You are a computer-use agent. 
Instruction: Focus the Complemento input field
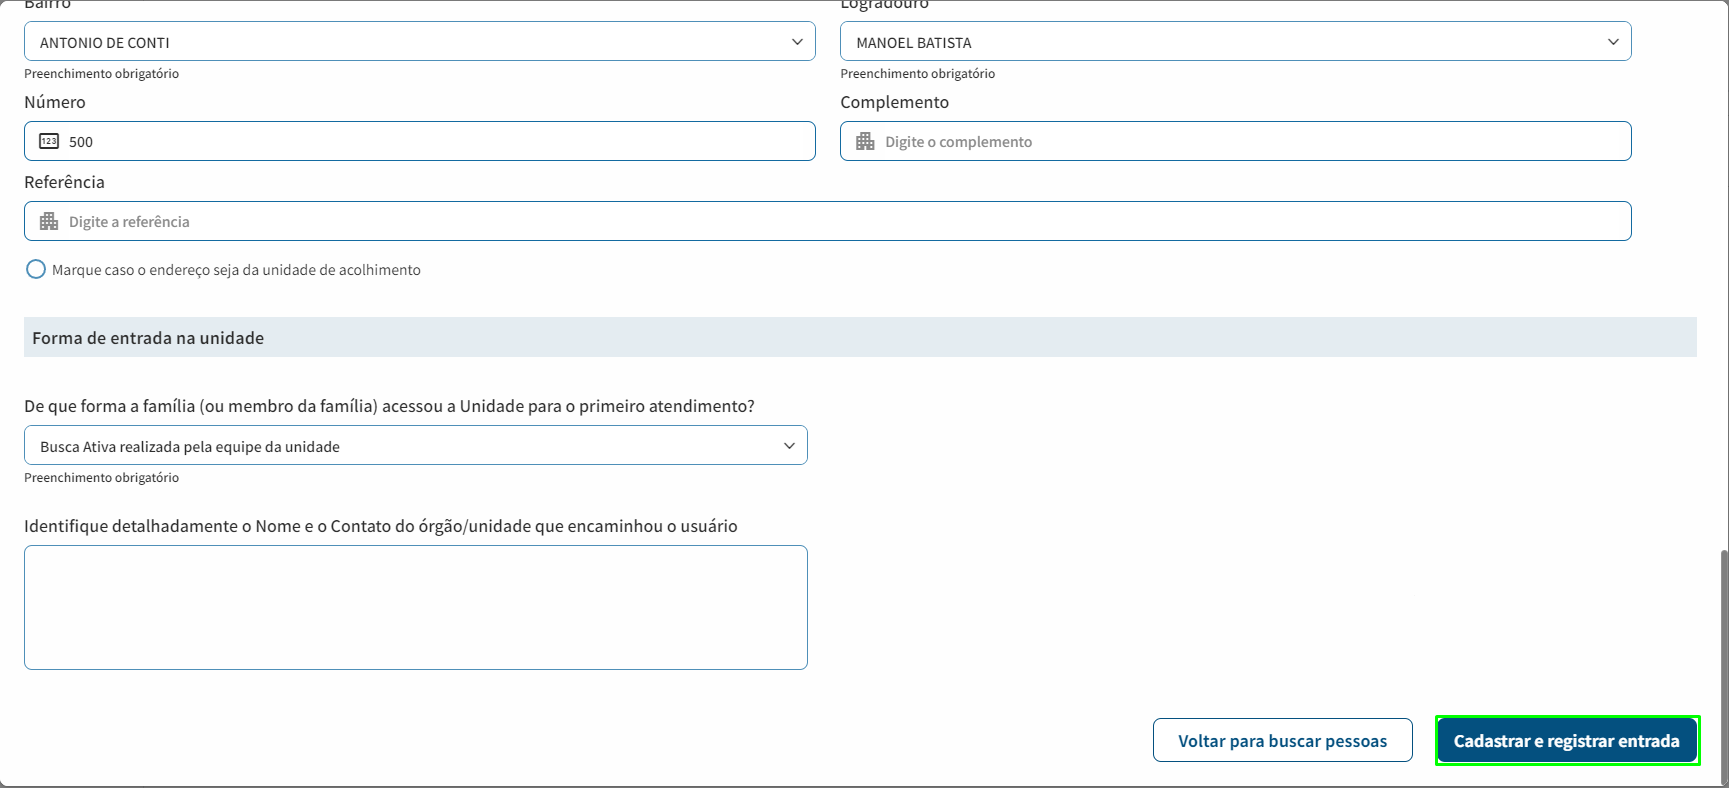coord(1235,141)
